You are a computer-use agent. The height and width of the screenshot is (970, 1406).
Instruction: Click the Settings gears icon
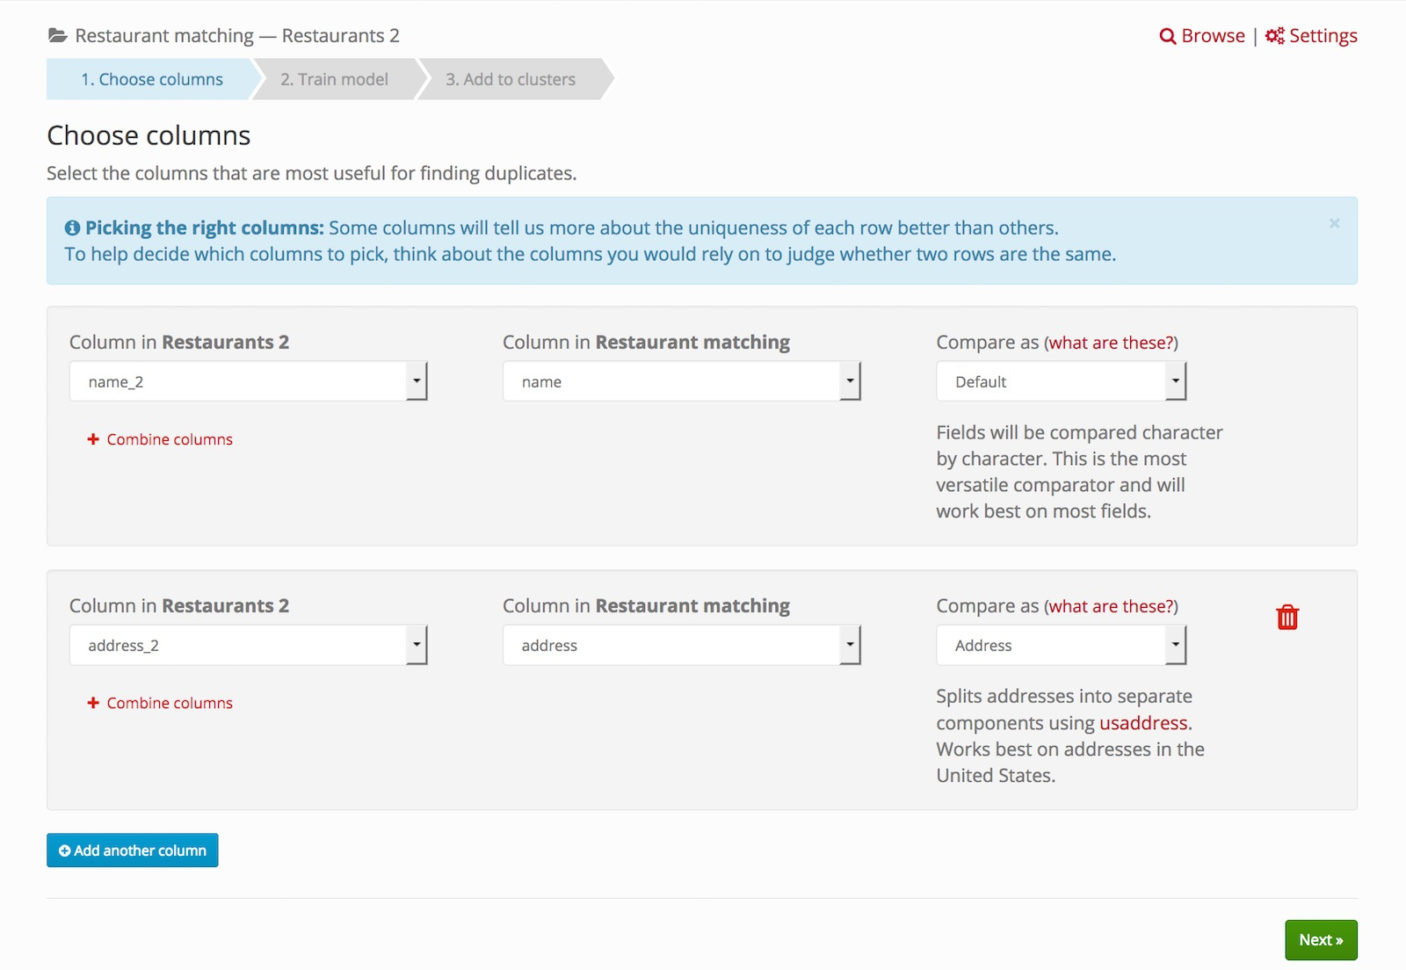coord(1274,36)
